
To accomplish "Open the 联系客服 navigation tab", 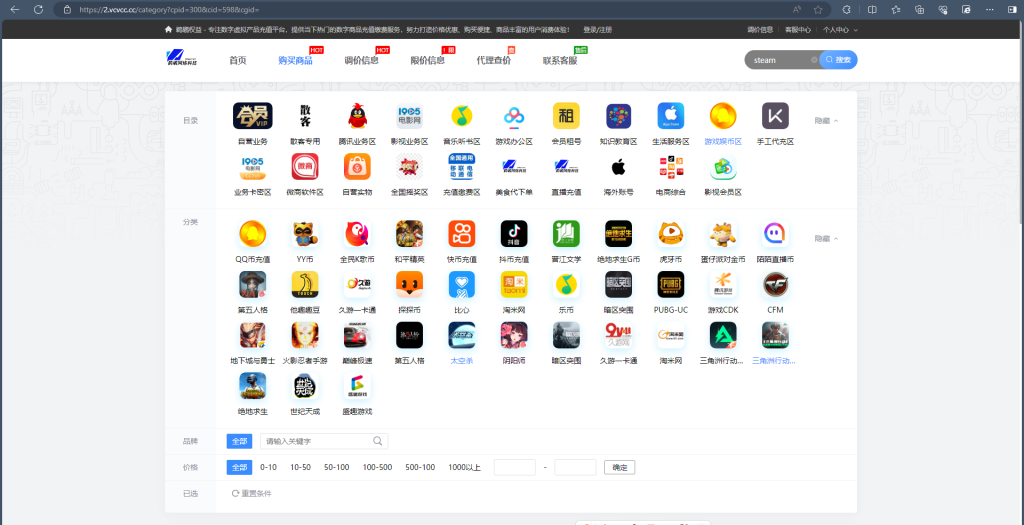I will click(560, 60).
